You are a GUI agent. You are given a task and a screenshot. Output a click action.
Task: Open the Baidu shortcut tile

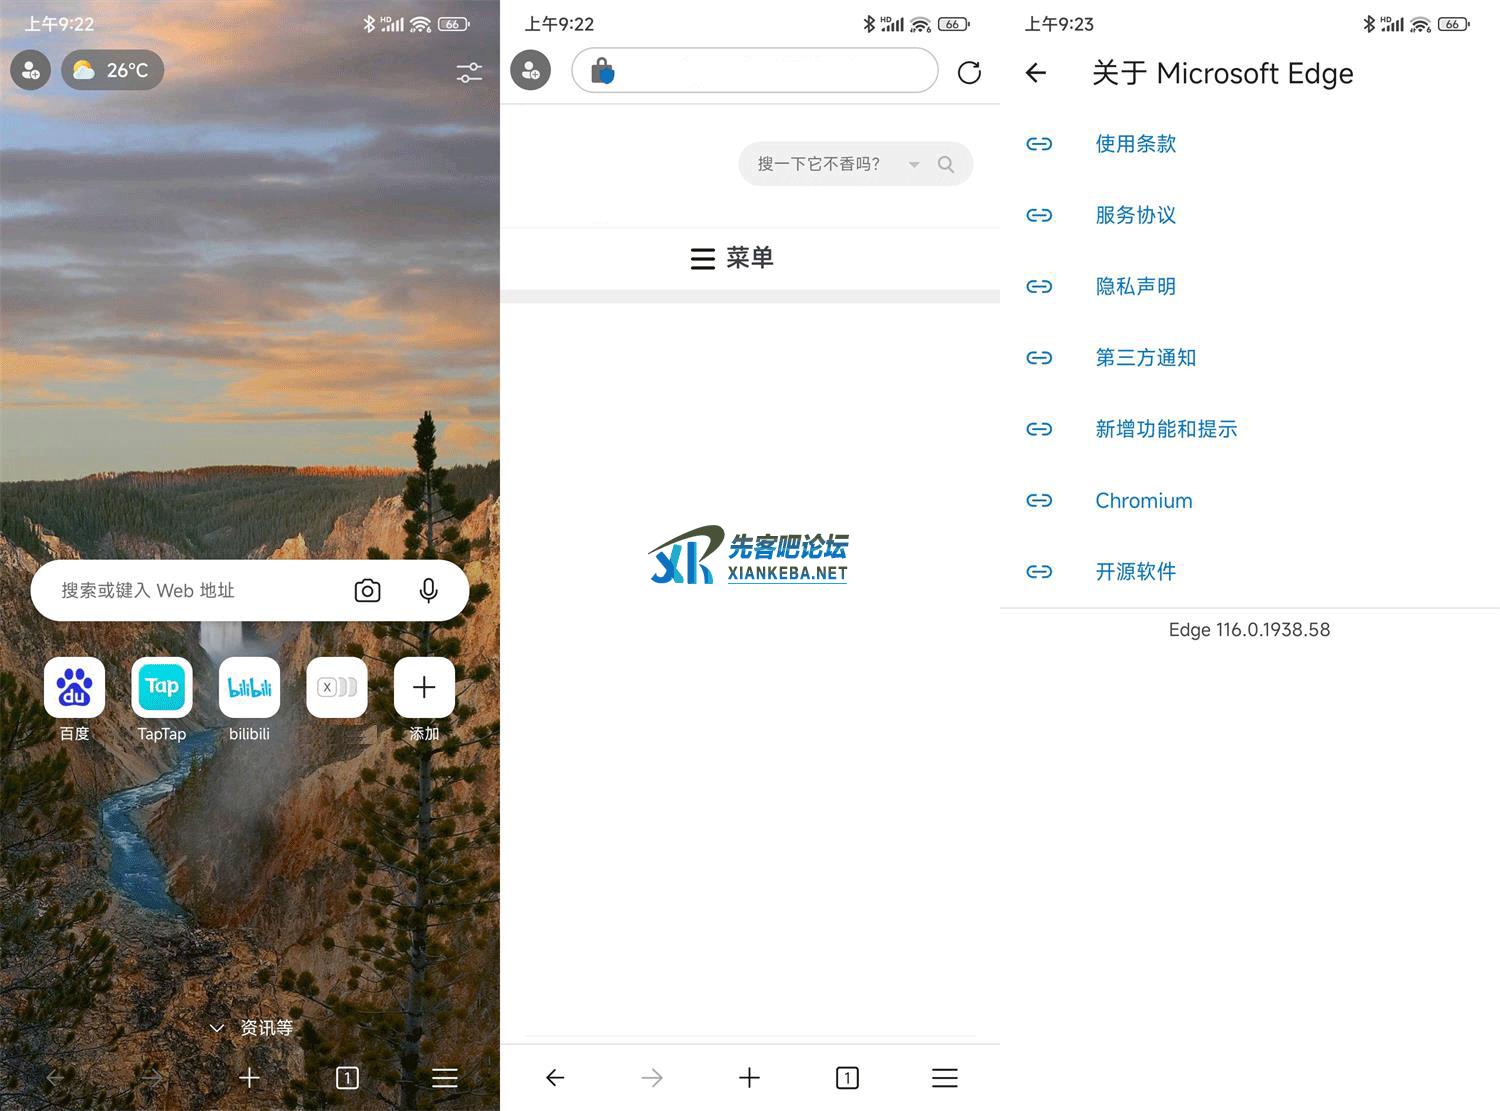point(74,688)
